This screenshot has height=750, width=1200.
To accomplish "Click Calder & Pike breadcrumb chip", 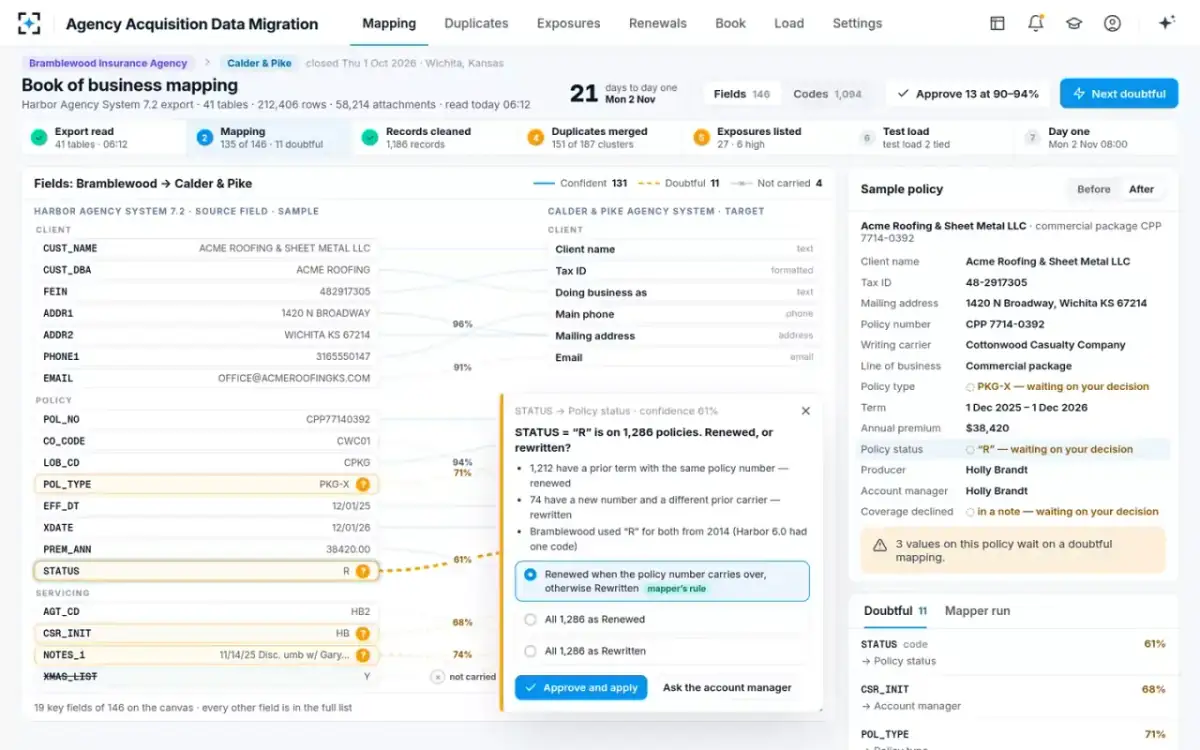I will click(259, 63).
